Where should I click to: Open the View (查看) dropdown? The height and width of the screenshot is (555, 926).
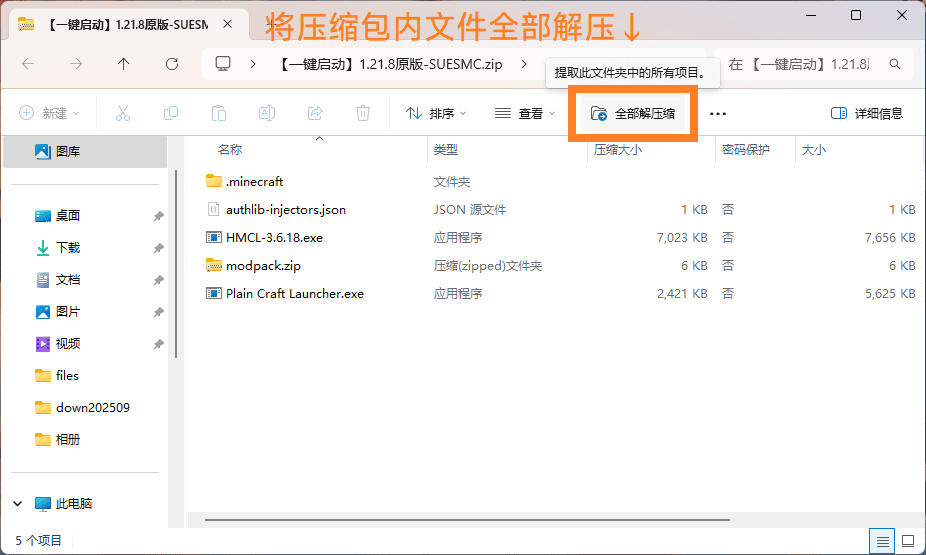pos(525,114)
